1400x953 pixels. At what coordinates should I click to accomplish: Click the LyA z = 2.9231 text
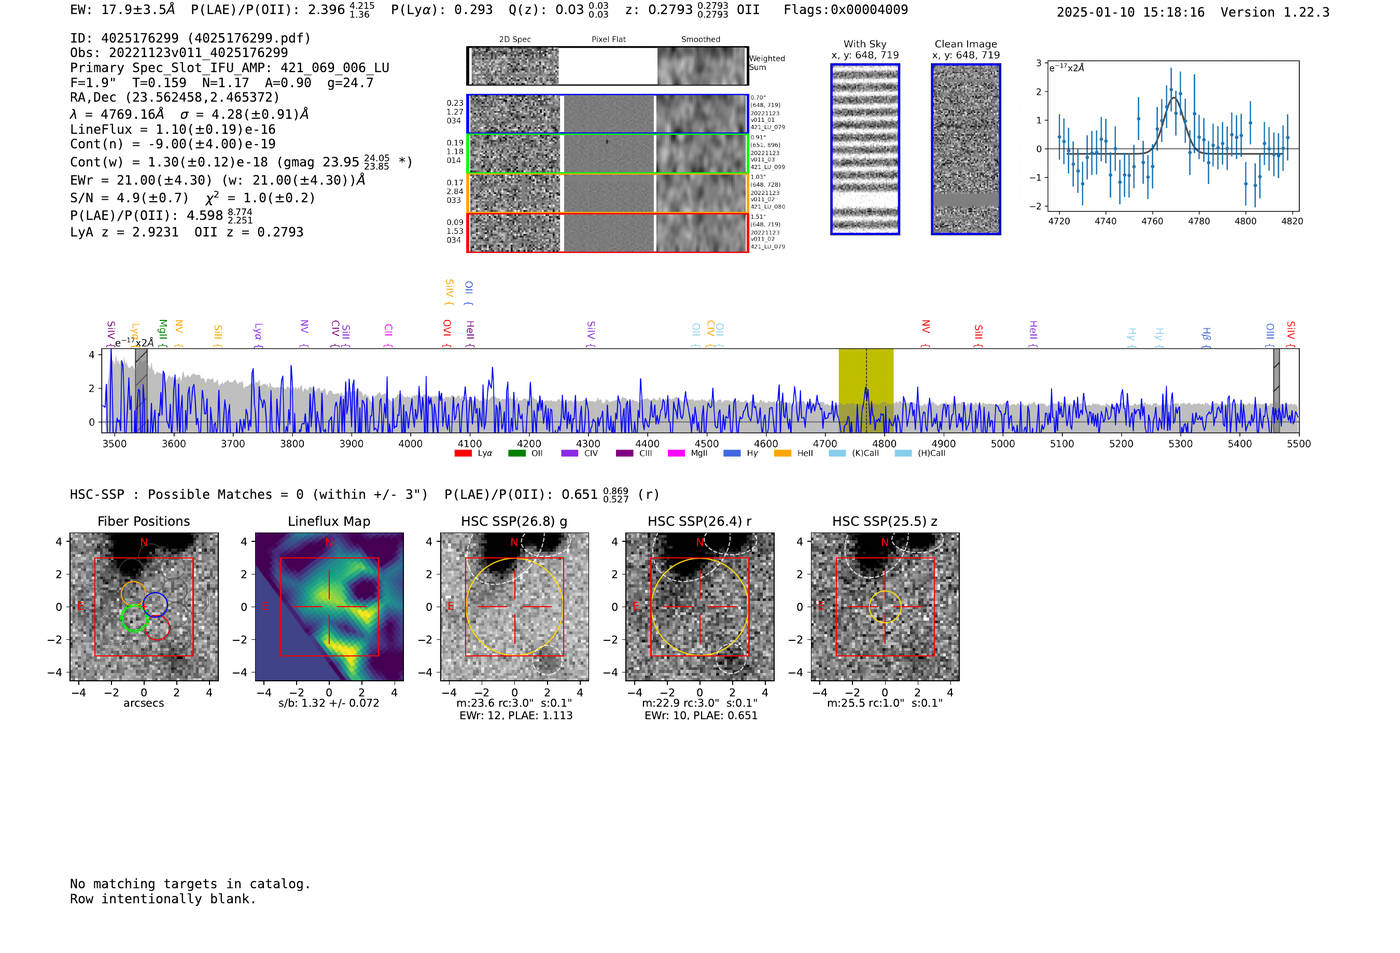(124, 232)
